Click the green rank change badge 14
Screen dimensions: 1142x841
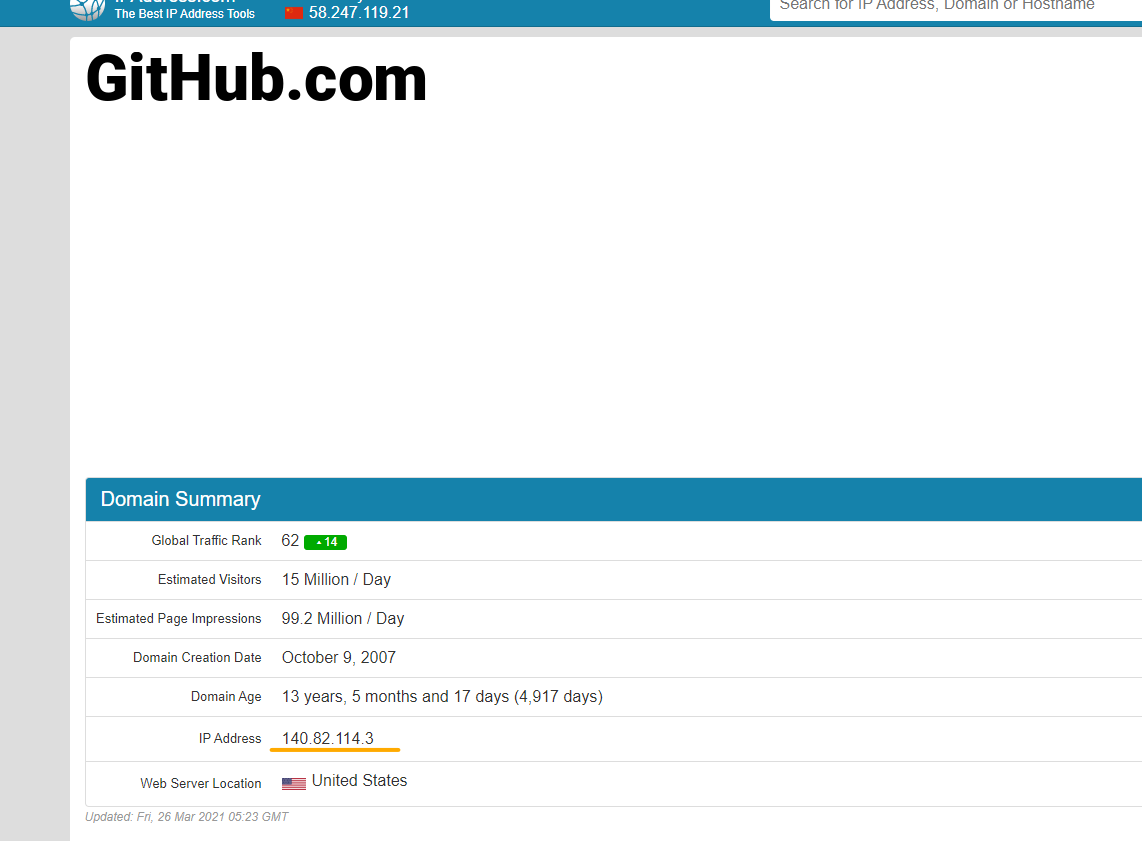pos(326,542)
